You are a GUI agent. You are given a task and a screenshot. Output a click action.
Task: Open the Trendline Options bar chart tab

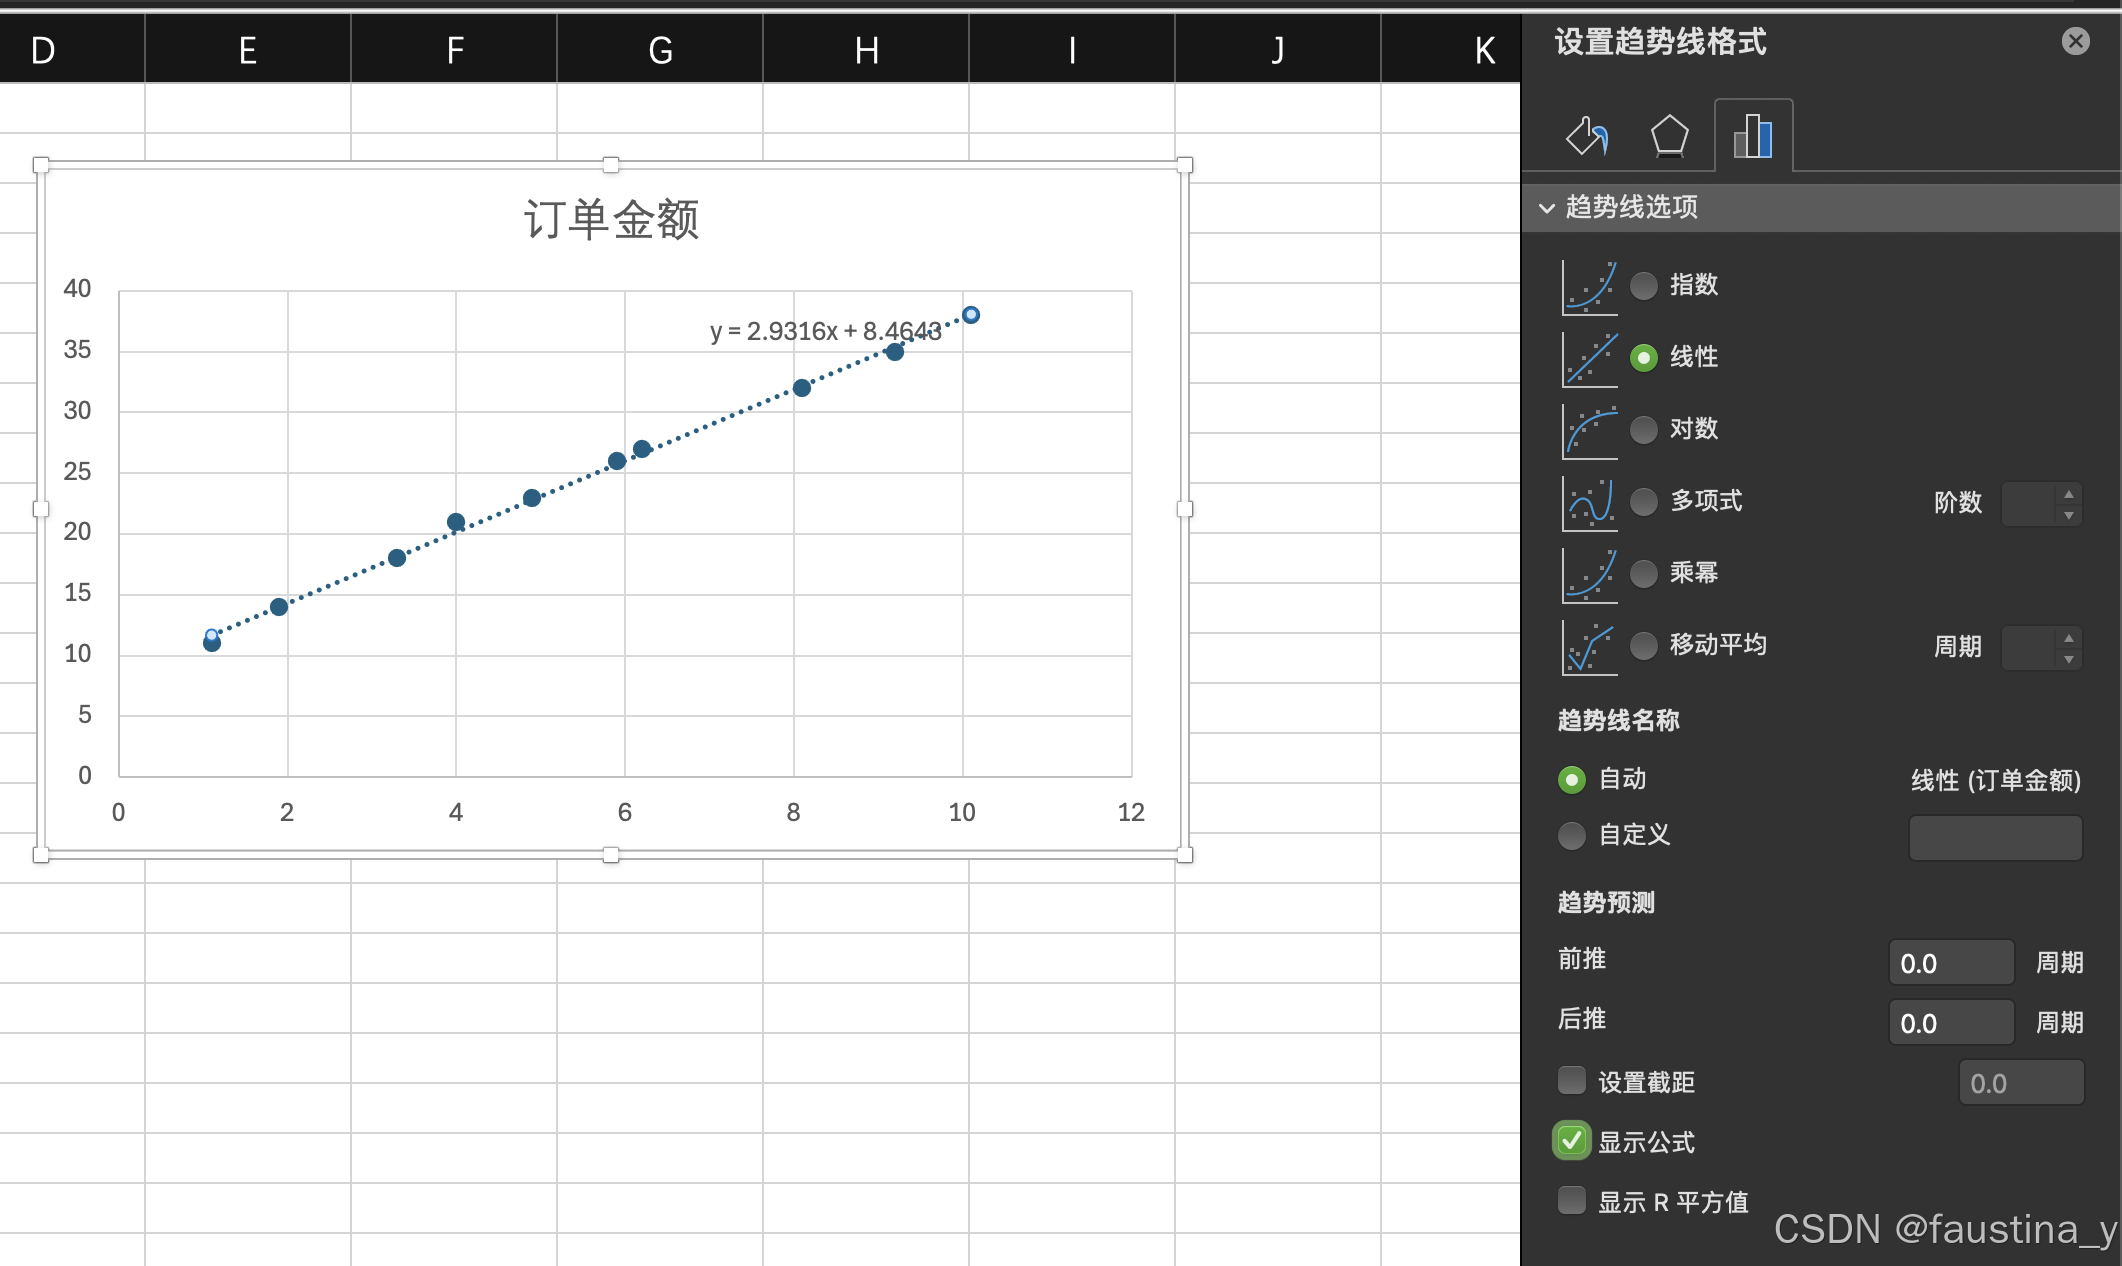click(x=1753, y=136)
